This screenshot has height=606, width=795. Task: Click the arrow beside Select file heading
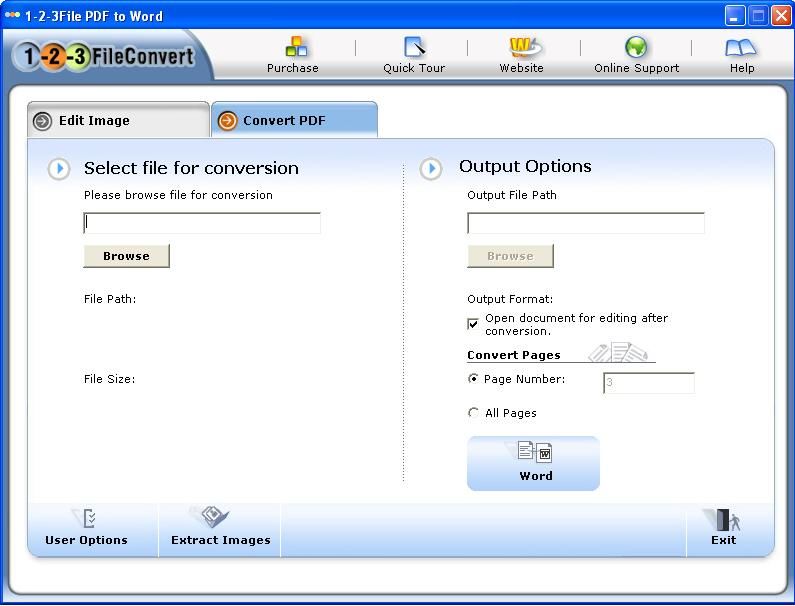[59, 169]
